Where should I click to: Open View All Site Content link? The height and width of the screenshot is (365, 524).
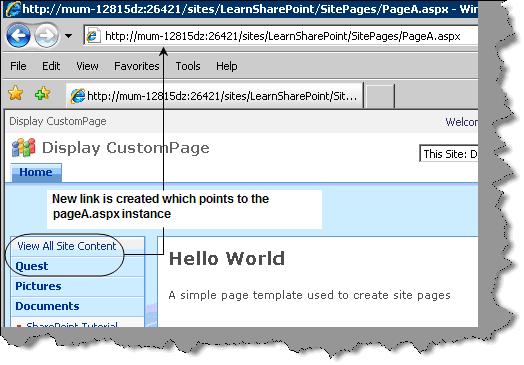[x=67, y=246]
